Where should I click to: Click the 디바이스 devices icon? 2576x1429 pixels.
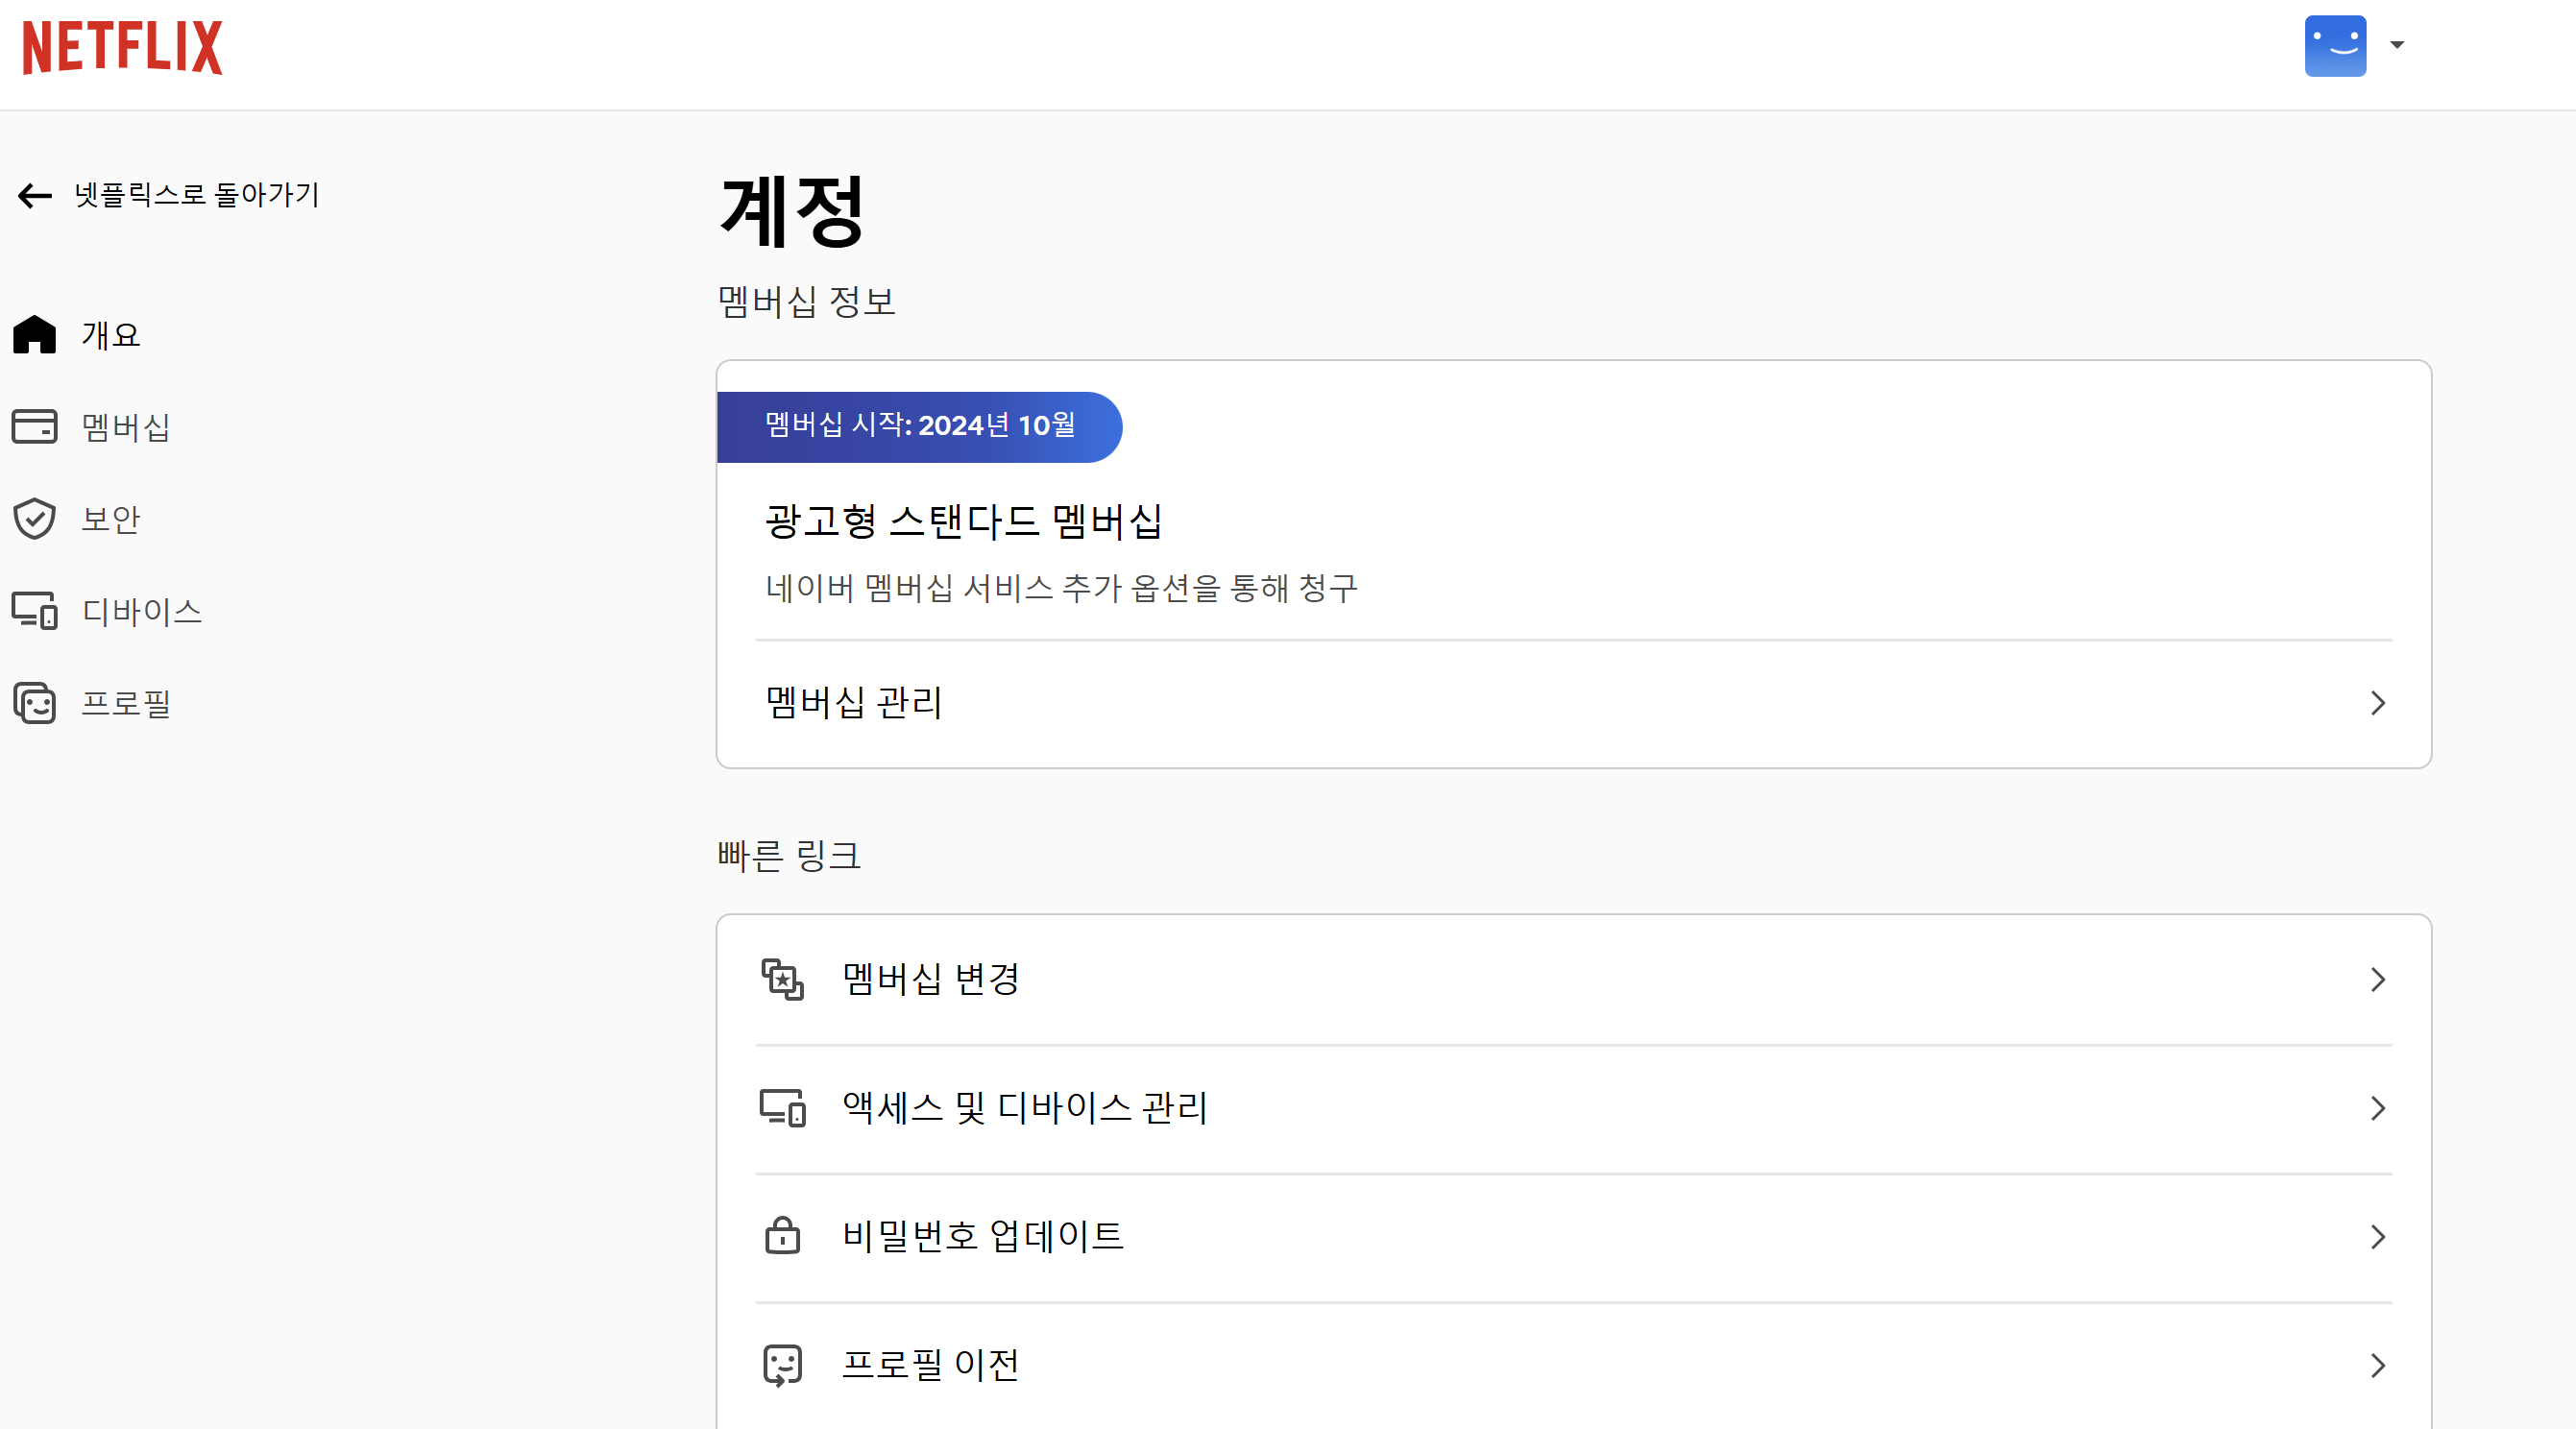[34, 611]
